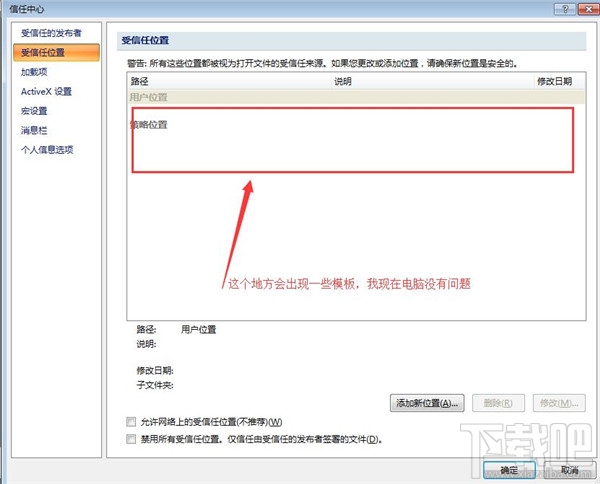Viewport: 600px width, 484px height.
Task: Close the 信任中心 dialog window
Action: (589, 9)
